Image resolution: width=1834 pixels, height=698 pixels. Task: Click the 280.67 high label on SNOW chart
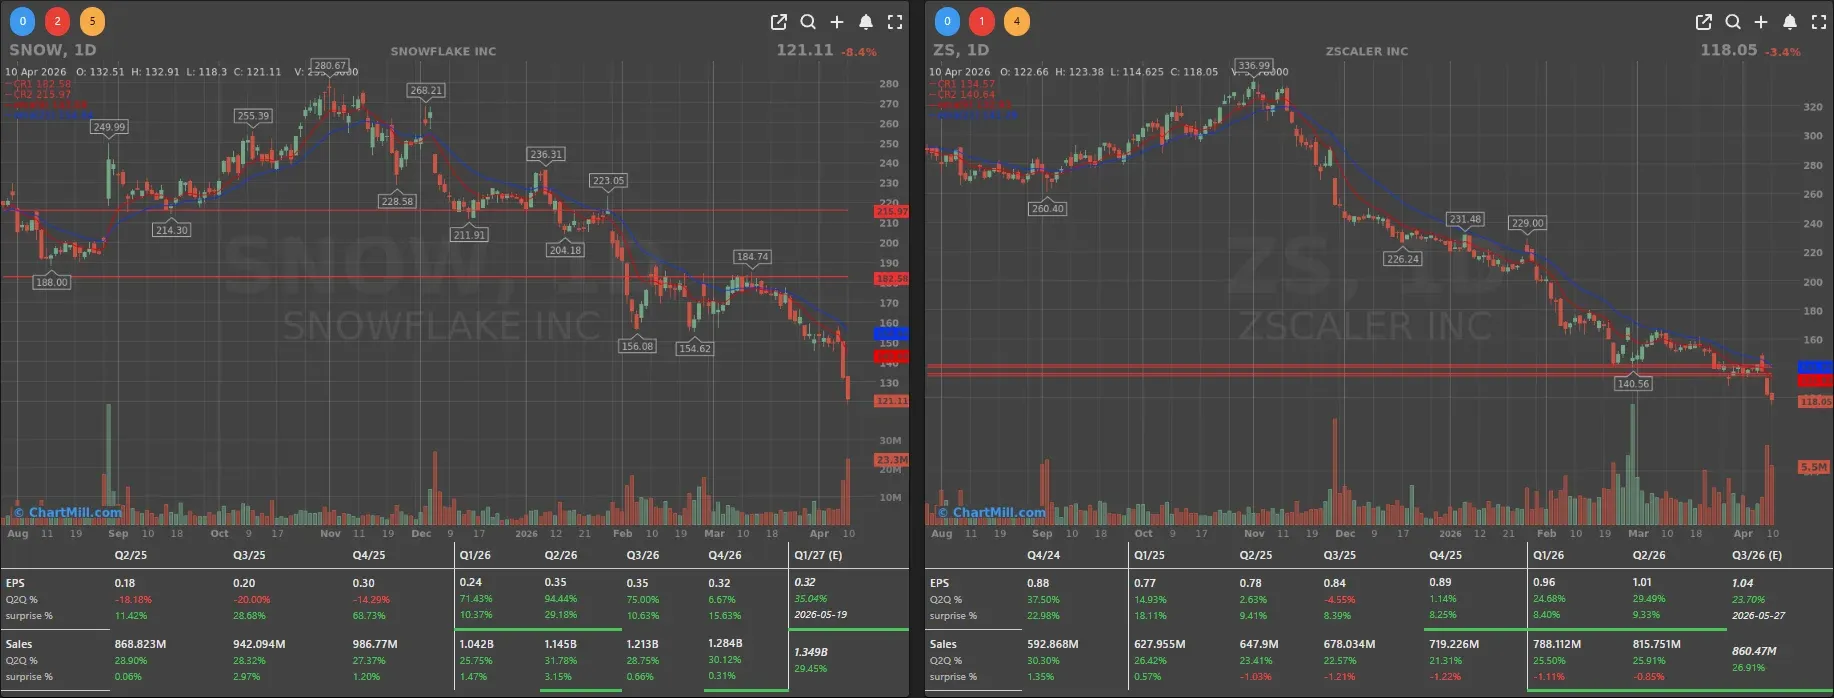pos(330,65)
